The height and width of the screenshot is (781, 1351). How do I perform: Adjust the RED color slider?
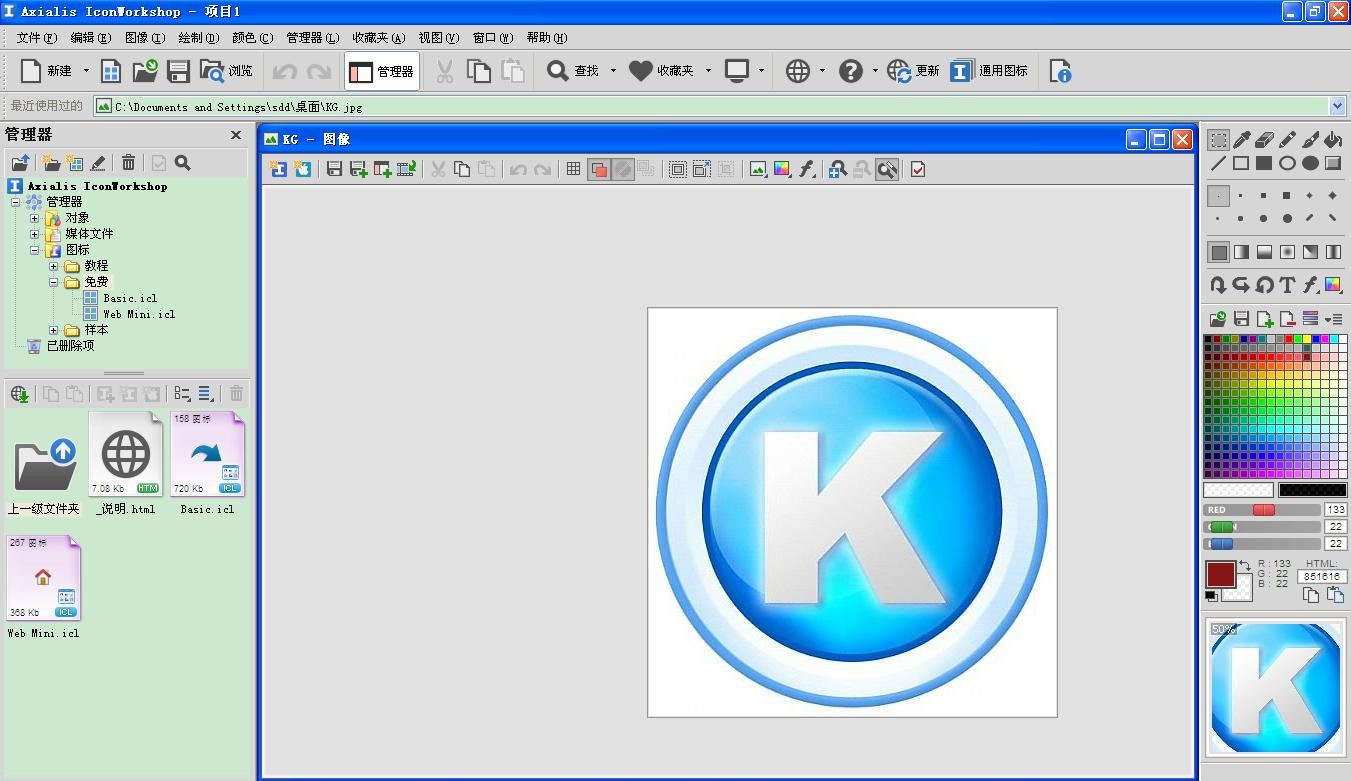click(1262, 510)
